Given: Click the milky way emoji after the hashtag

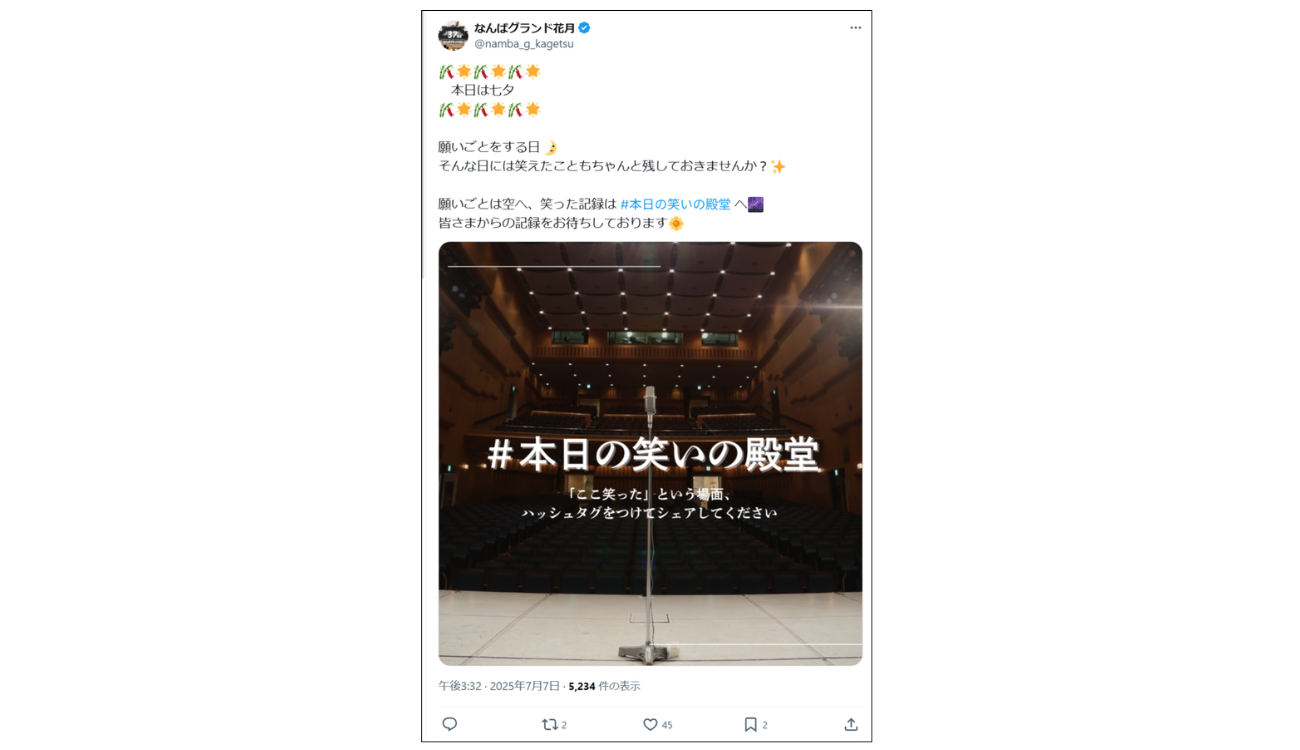Looking at the screenshot, I should tap(756, 204).
